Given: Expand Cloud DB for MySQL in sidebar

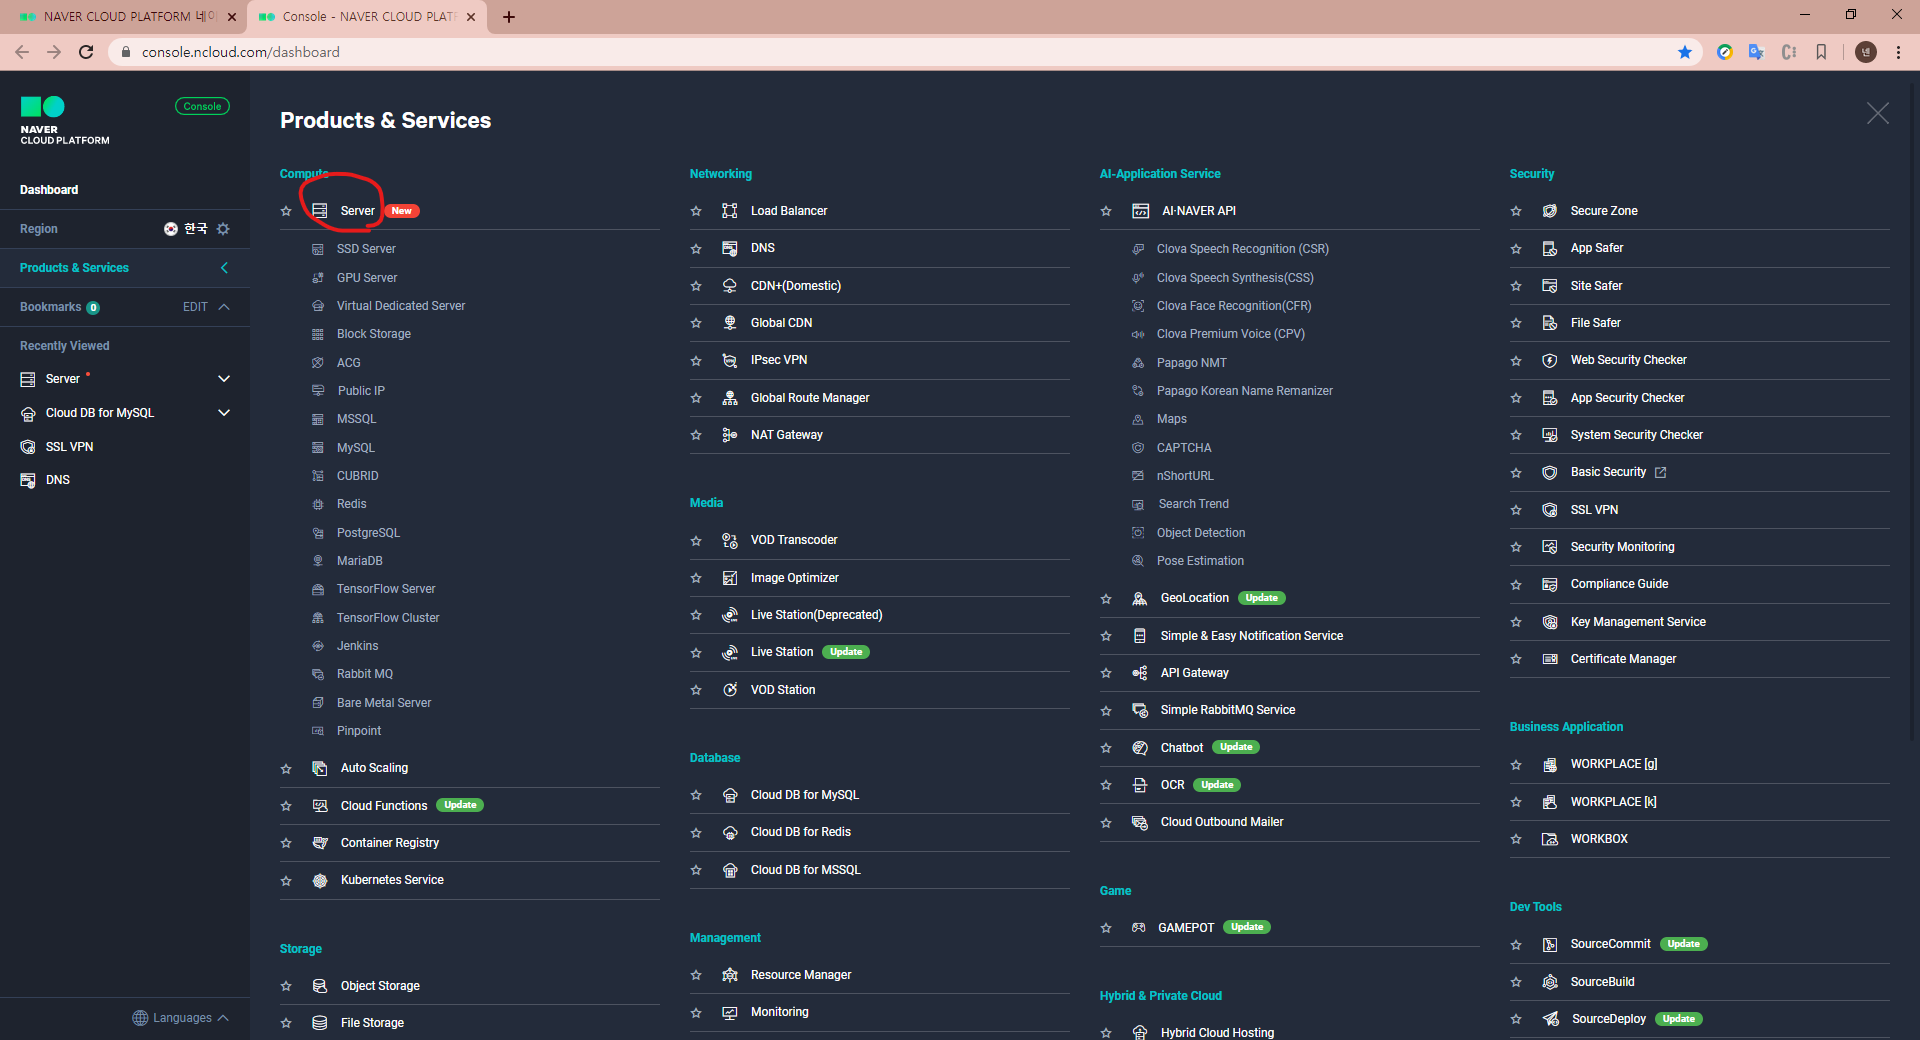Looking at the screenshot, I should [x=224, y=413].
